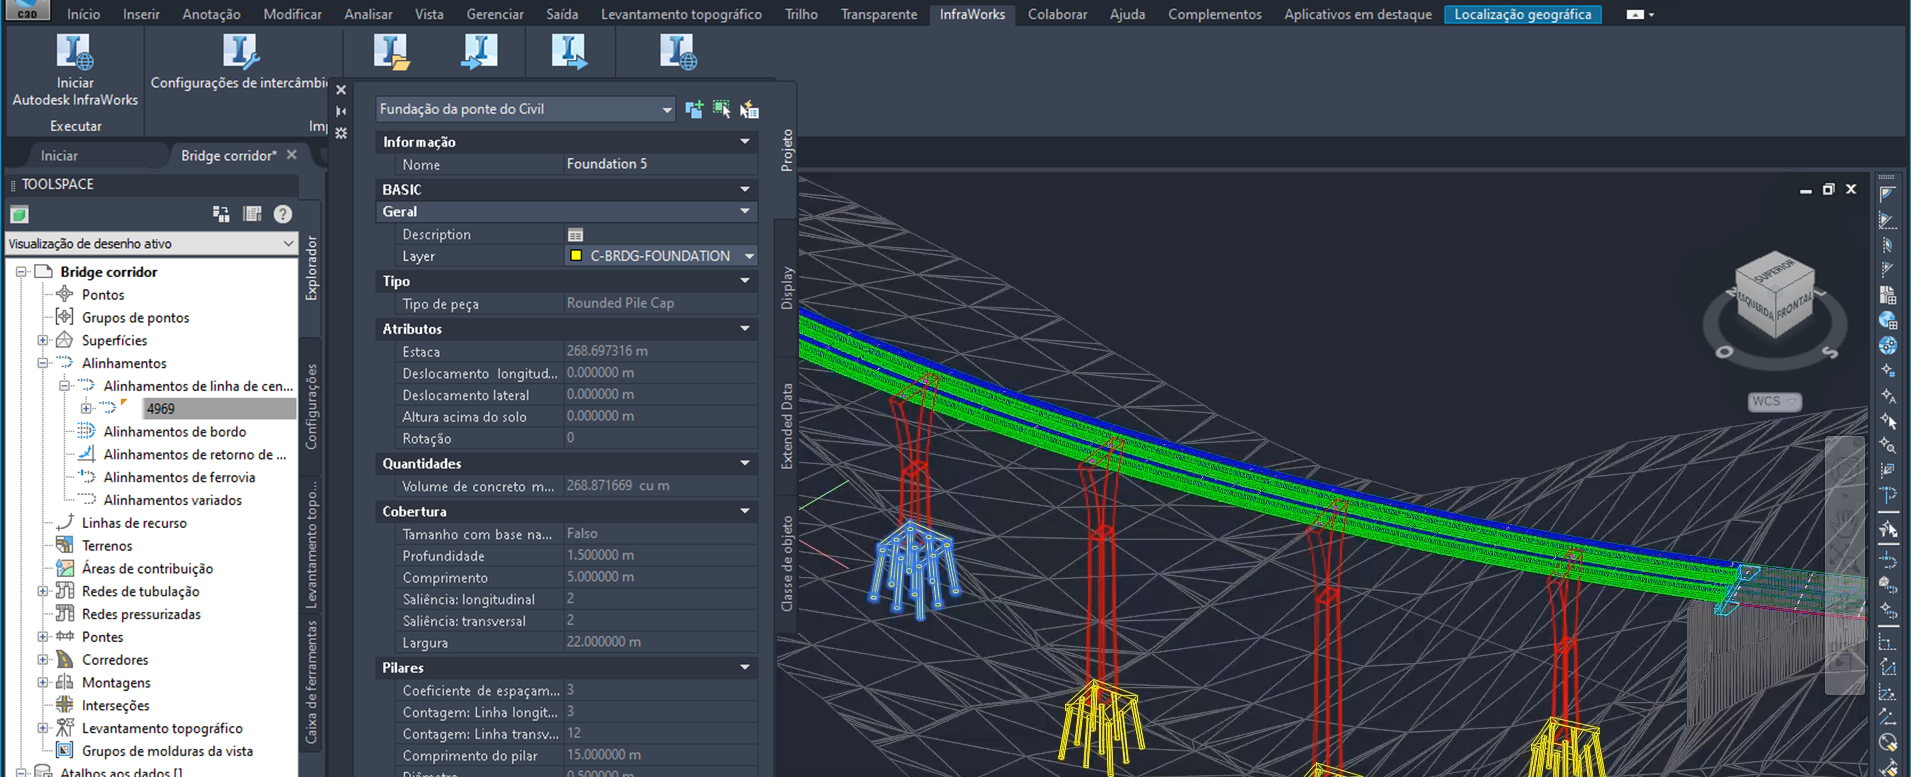Click Toolspace tree view toggle icon
The height and width of the screenshot is (777, 1911).
[x=221, y=214]
